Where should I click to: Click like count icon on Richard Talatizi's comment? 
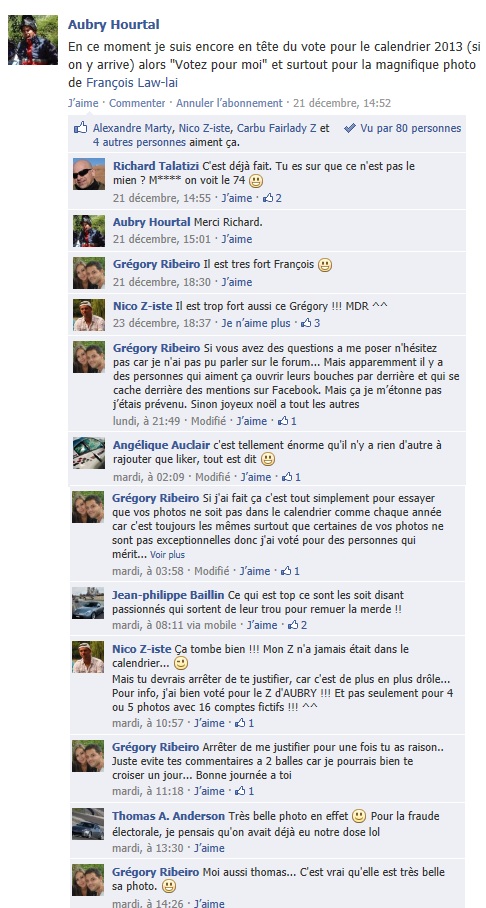point(268,198)
